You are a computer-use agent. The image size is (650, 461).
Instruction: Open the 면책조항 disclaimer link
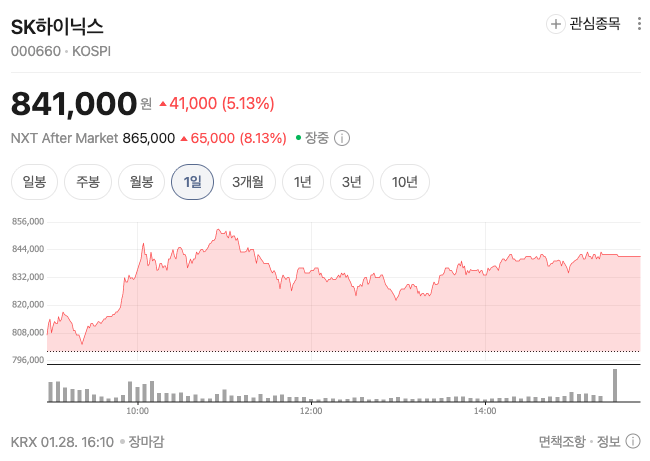(x=562, y=441)
